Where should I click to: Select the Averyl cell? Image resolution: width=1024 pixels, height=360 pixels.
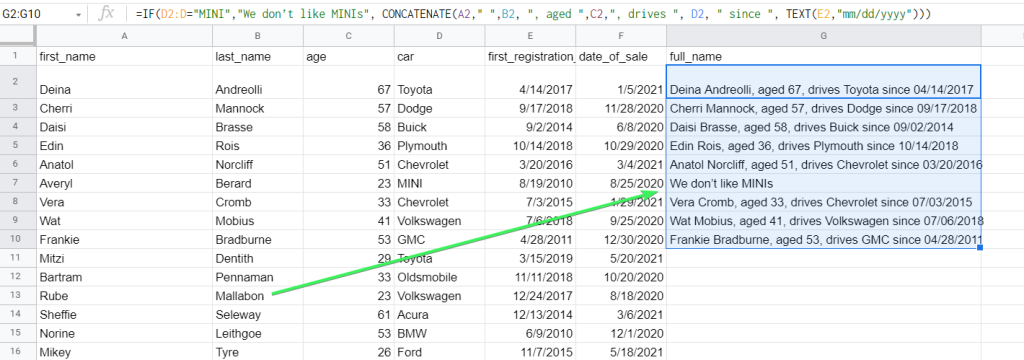(x=125, y=183)
